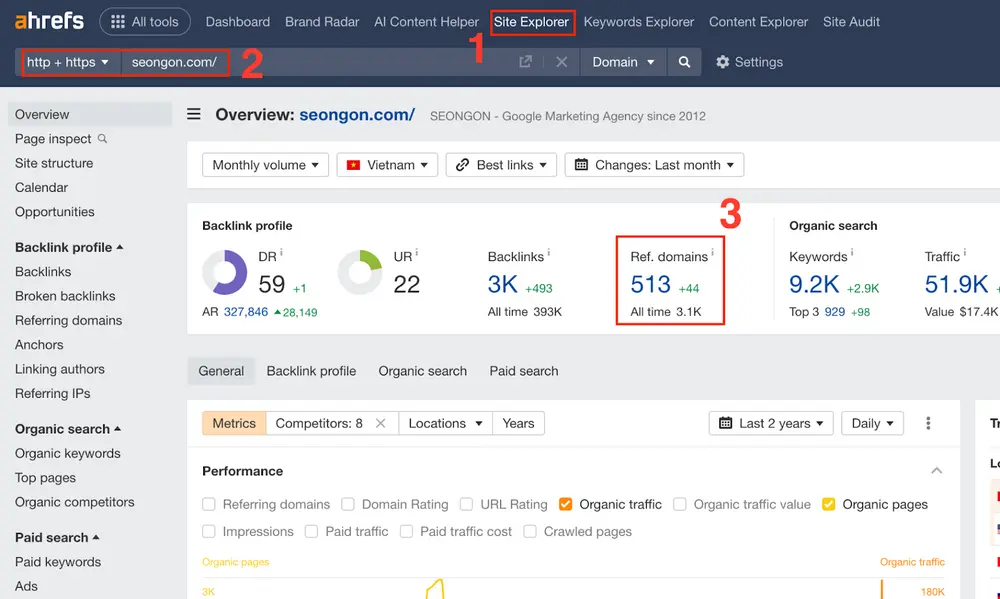Click the DR info icon

coord(281,253)
